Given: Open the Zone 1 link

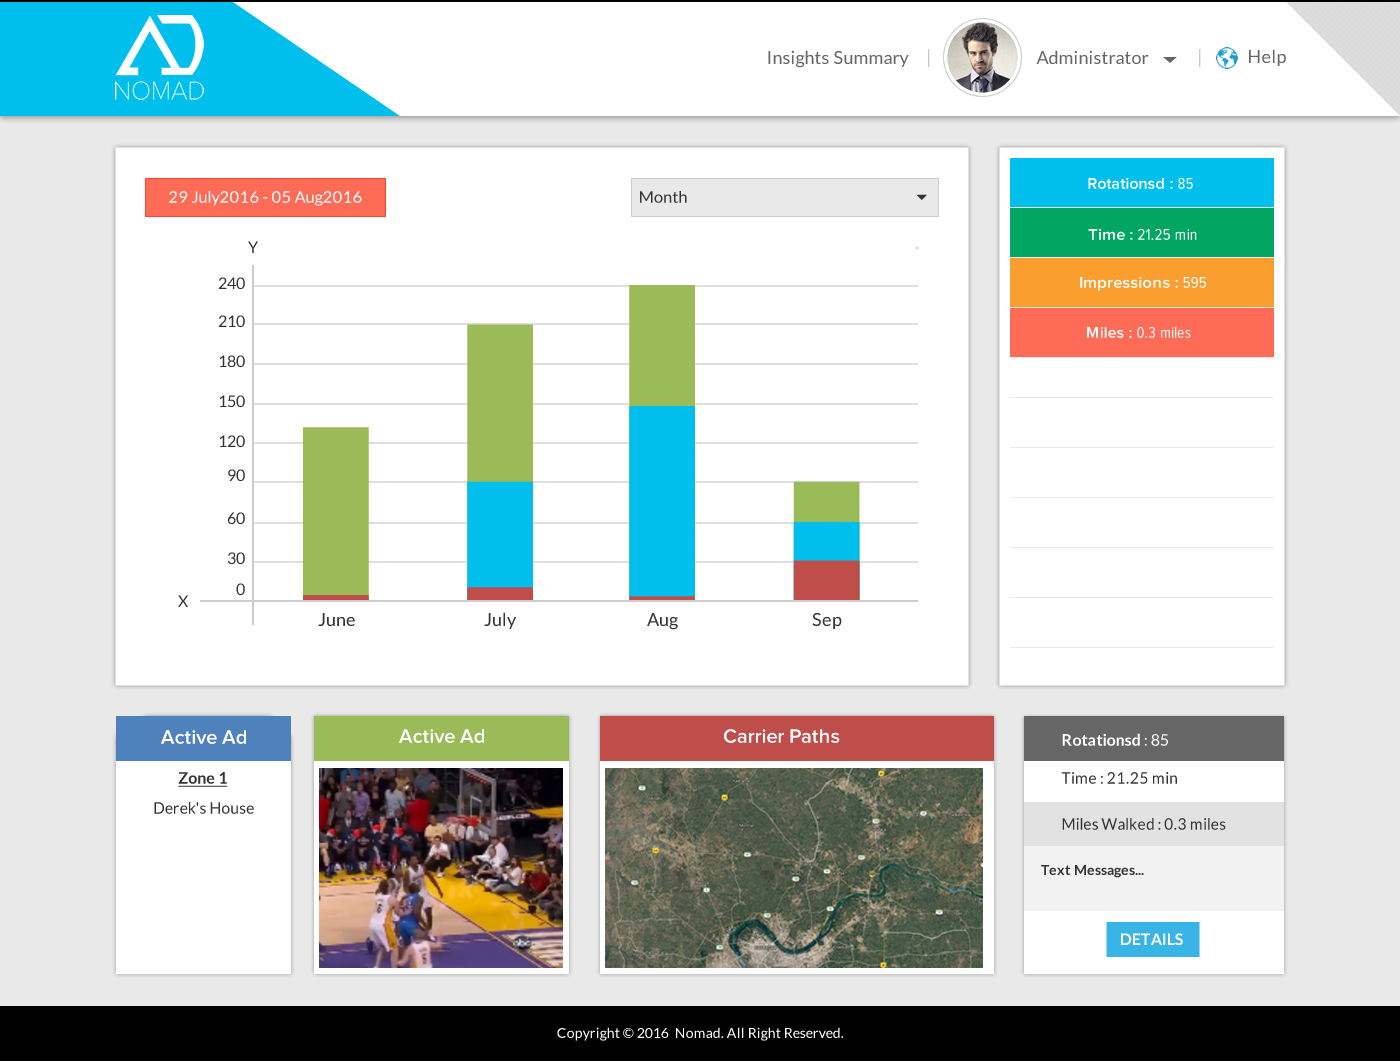Looking at the screenshot, I should click(x=203, y=778).
